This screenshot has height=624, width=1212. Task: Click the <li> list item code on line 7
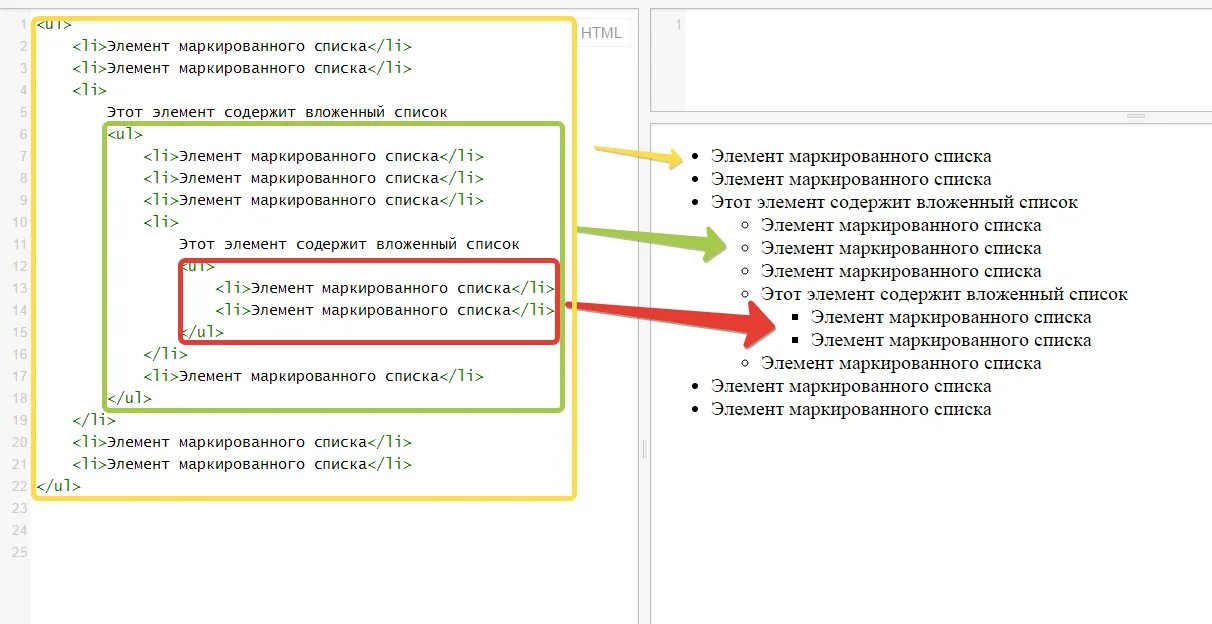pyautogui.click(x=313, y=156)
